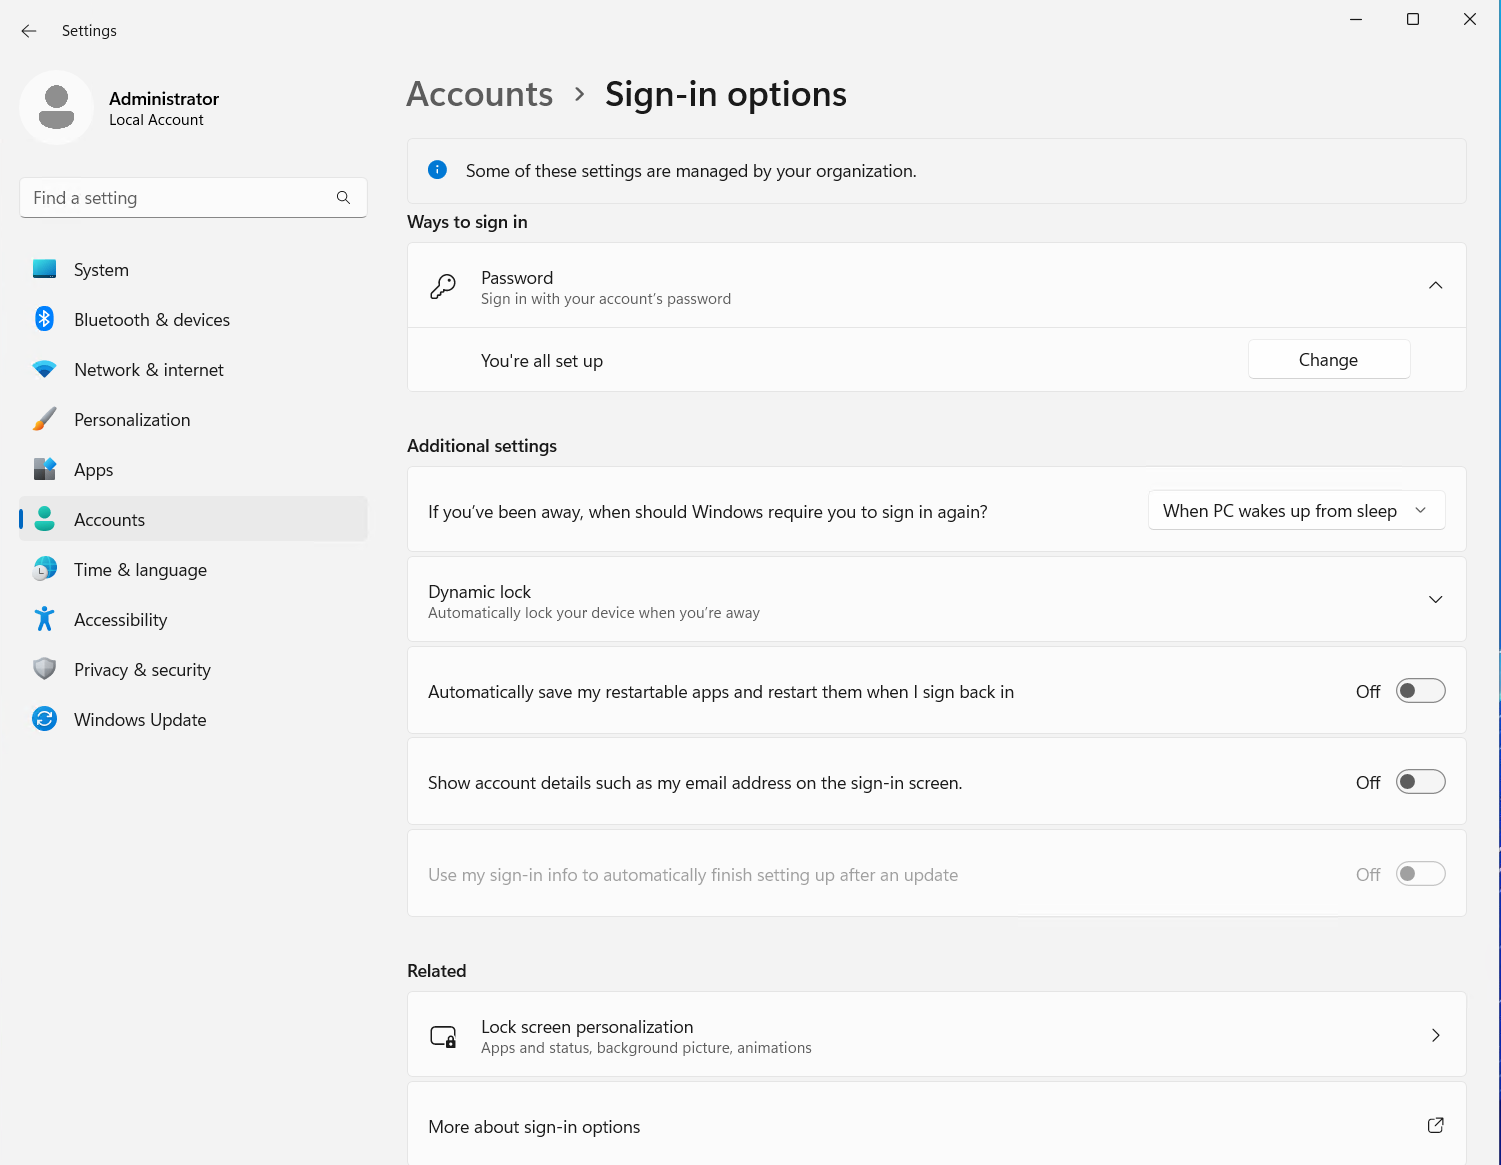
Task: Click the blue info icon in organization notice
Action: [x=437, y=170]
